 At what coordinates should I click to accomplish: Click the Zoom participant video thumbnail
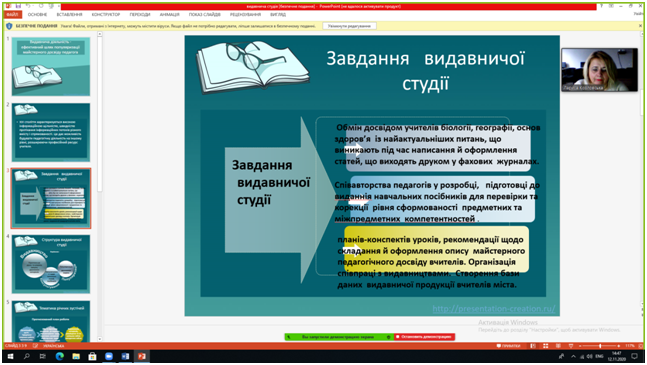(599, 70)
